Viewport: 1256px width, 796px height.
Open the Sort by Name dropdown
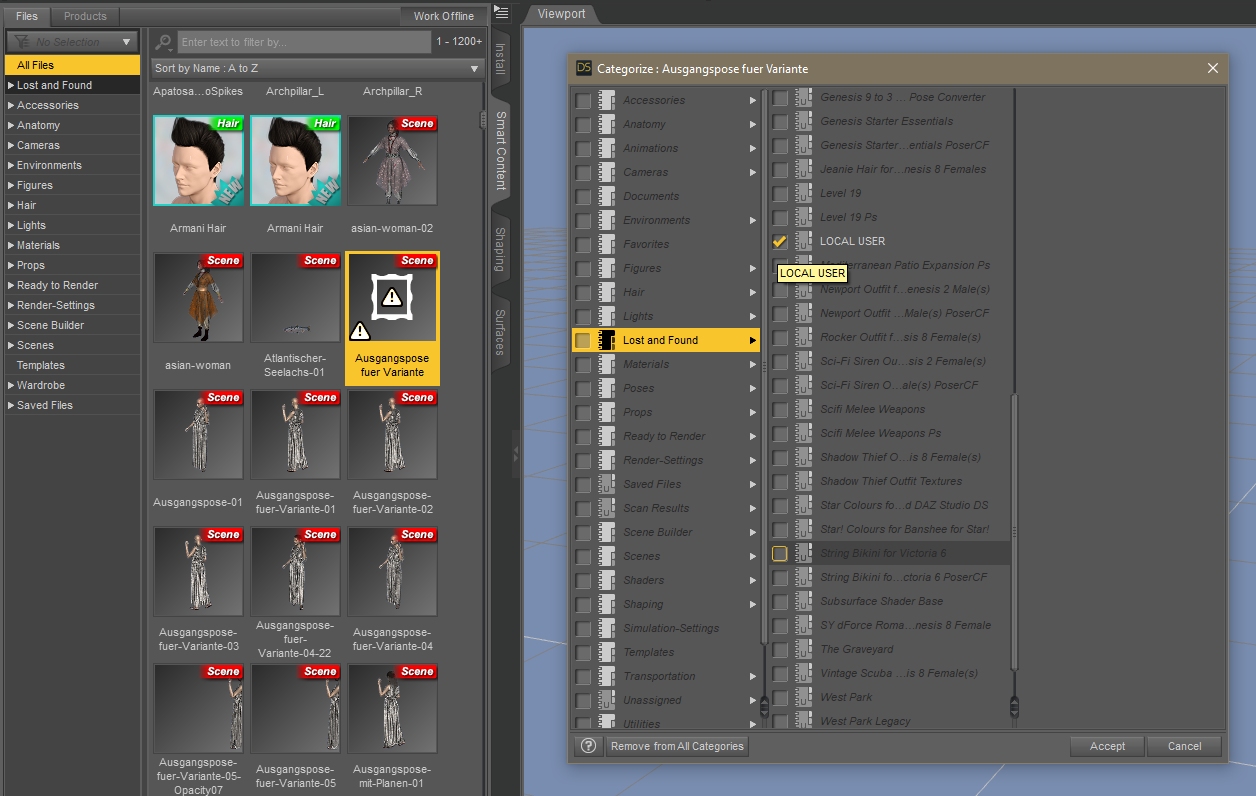317,68
